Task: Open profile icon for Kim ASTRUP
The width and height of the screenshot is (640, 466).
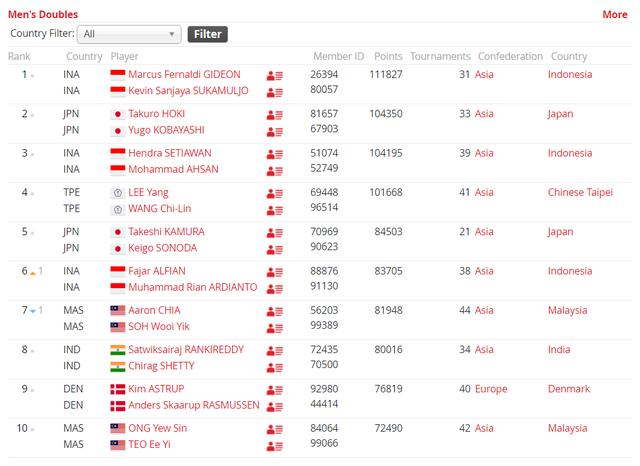Action: click(275, 390)
